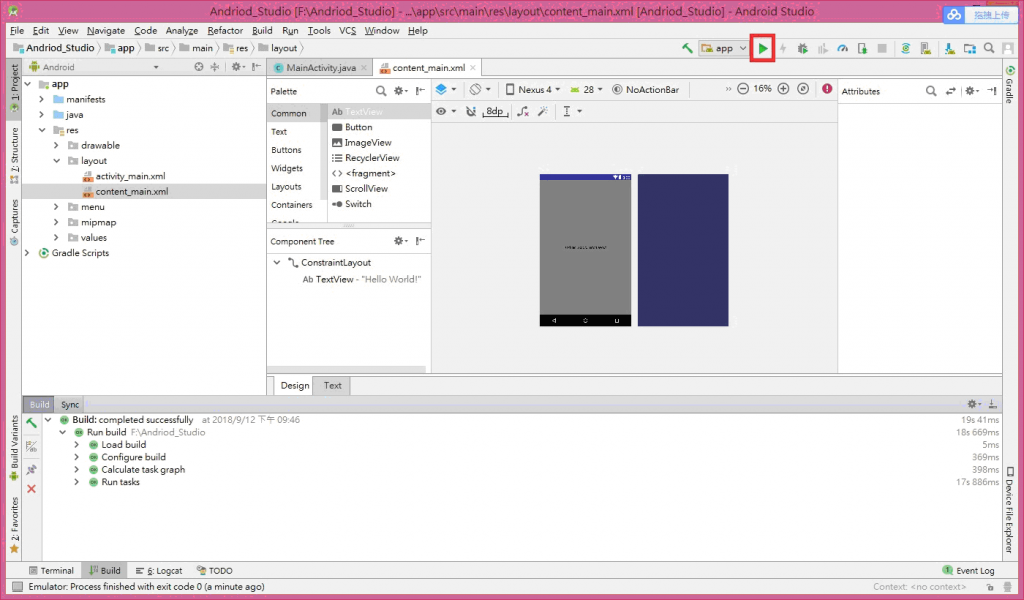Select the Buttons palette category

pyautogui.click(x=286, y=150)
